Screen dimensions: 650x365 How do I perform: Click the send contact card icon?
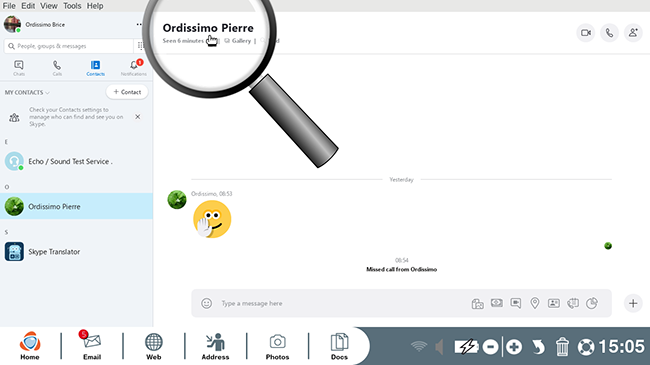(554, 303)
